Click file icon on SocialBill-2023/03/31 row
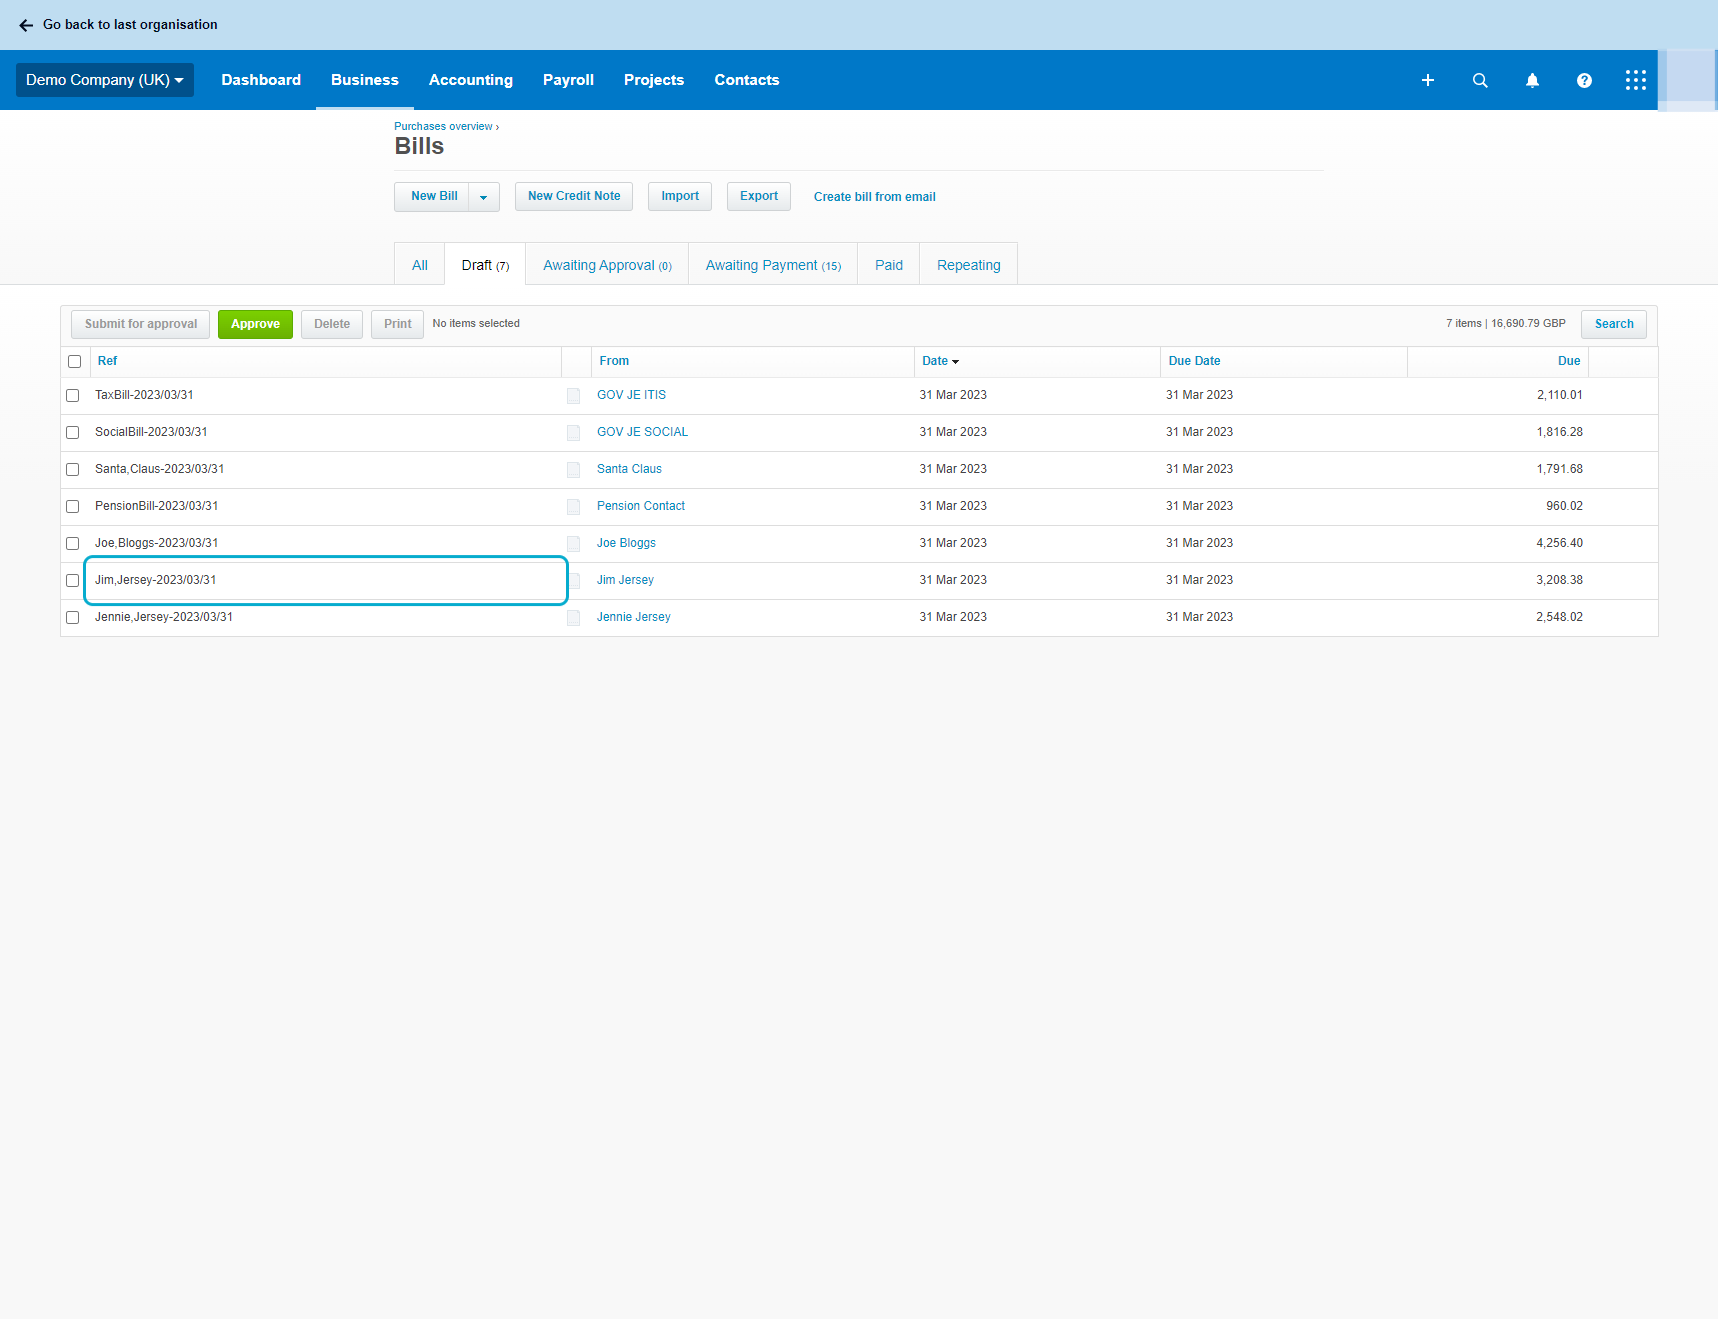The height and width of the screenshot is (1319, 1718). click(x=573, y=433)
